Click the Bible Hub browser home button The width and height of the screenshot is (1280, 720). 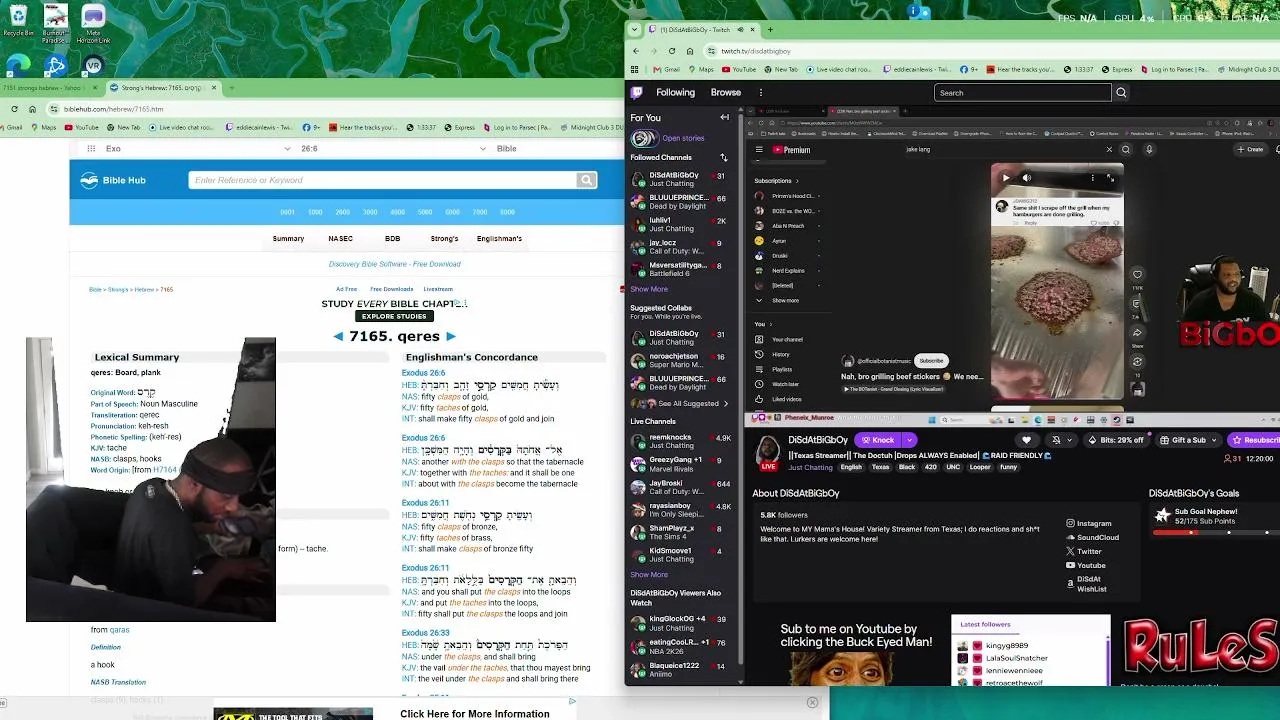[x=32, y=109]
